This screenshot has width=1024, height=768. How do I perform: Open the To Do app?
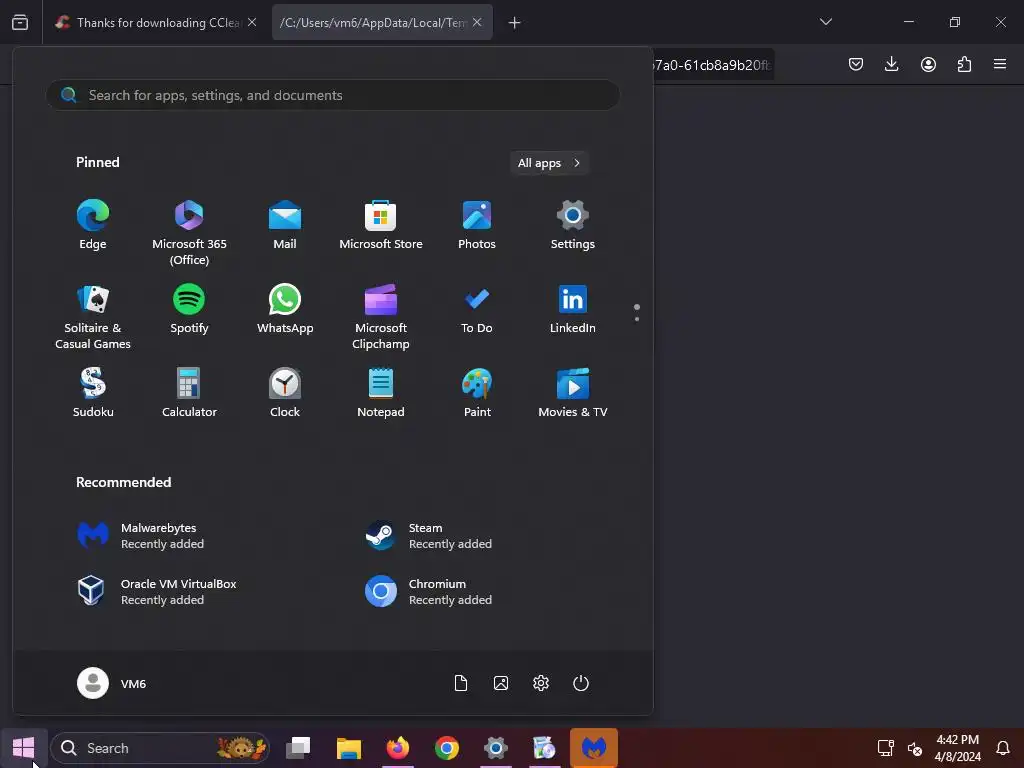pyautogui.click(x=477, y=310)
